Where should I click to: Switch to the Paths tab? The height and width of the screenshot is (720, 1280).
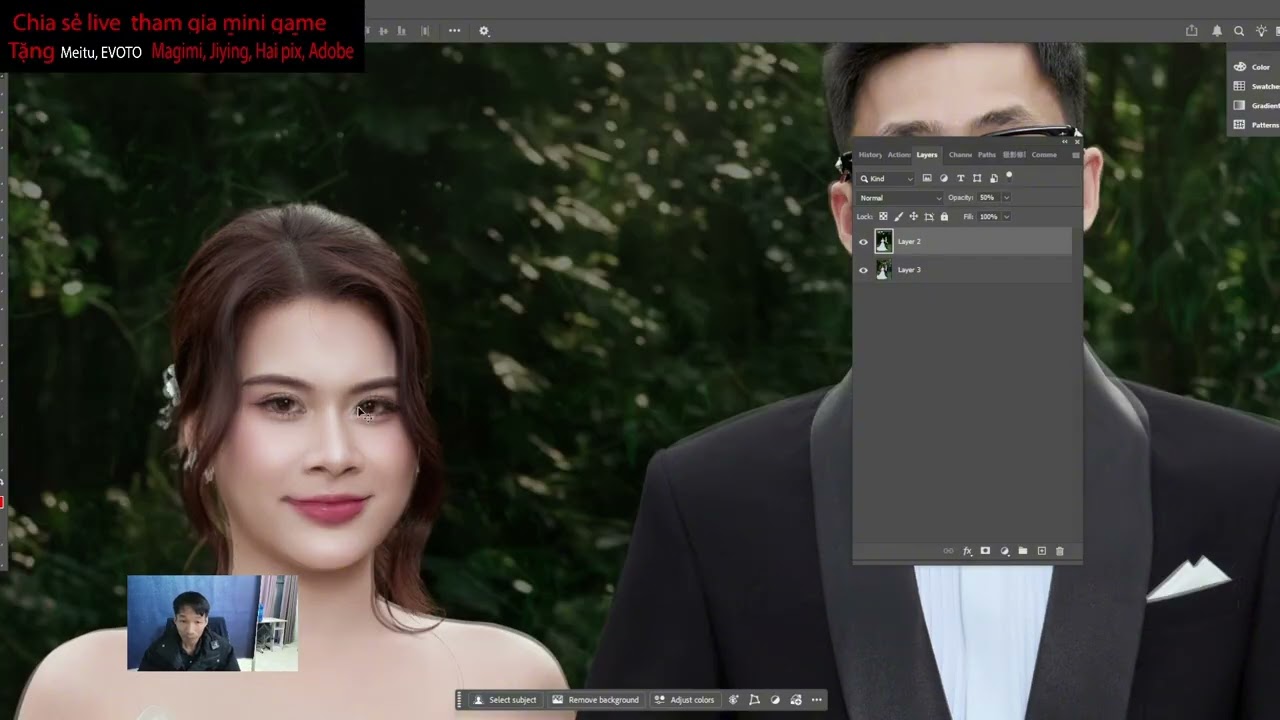pyautogui.click(x=987, y=155)
